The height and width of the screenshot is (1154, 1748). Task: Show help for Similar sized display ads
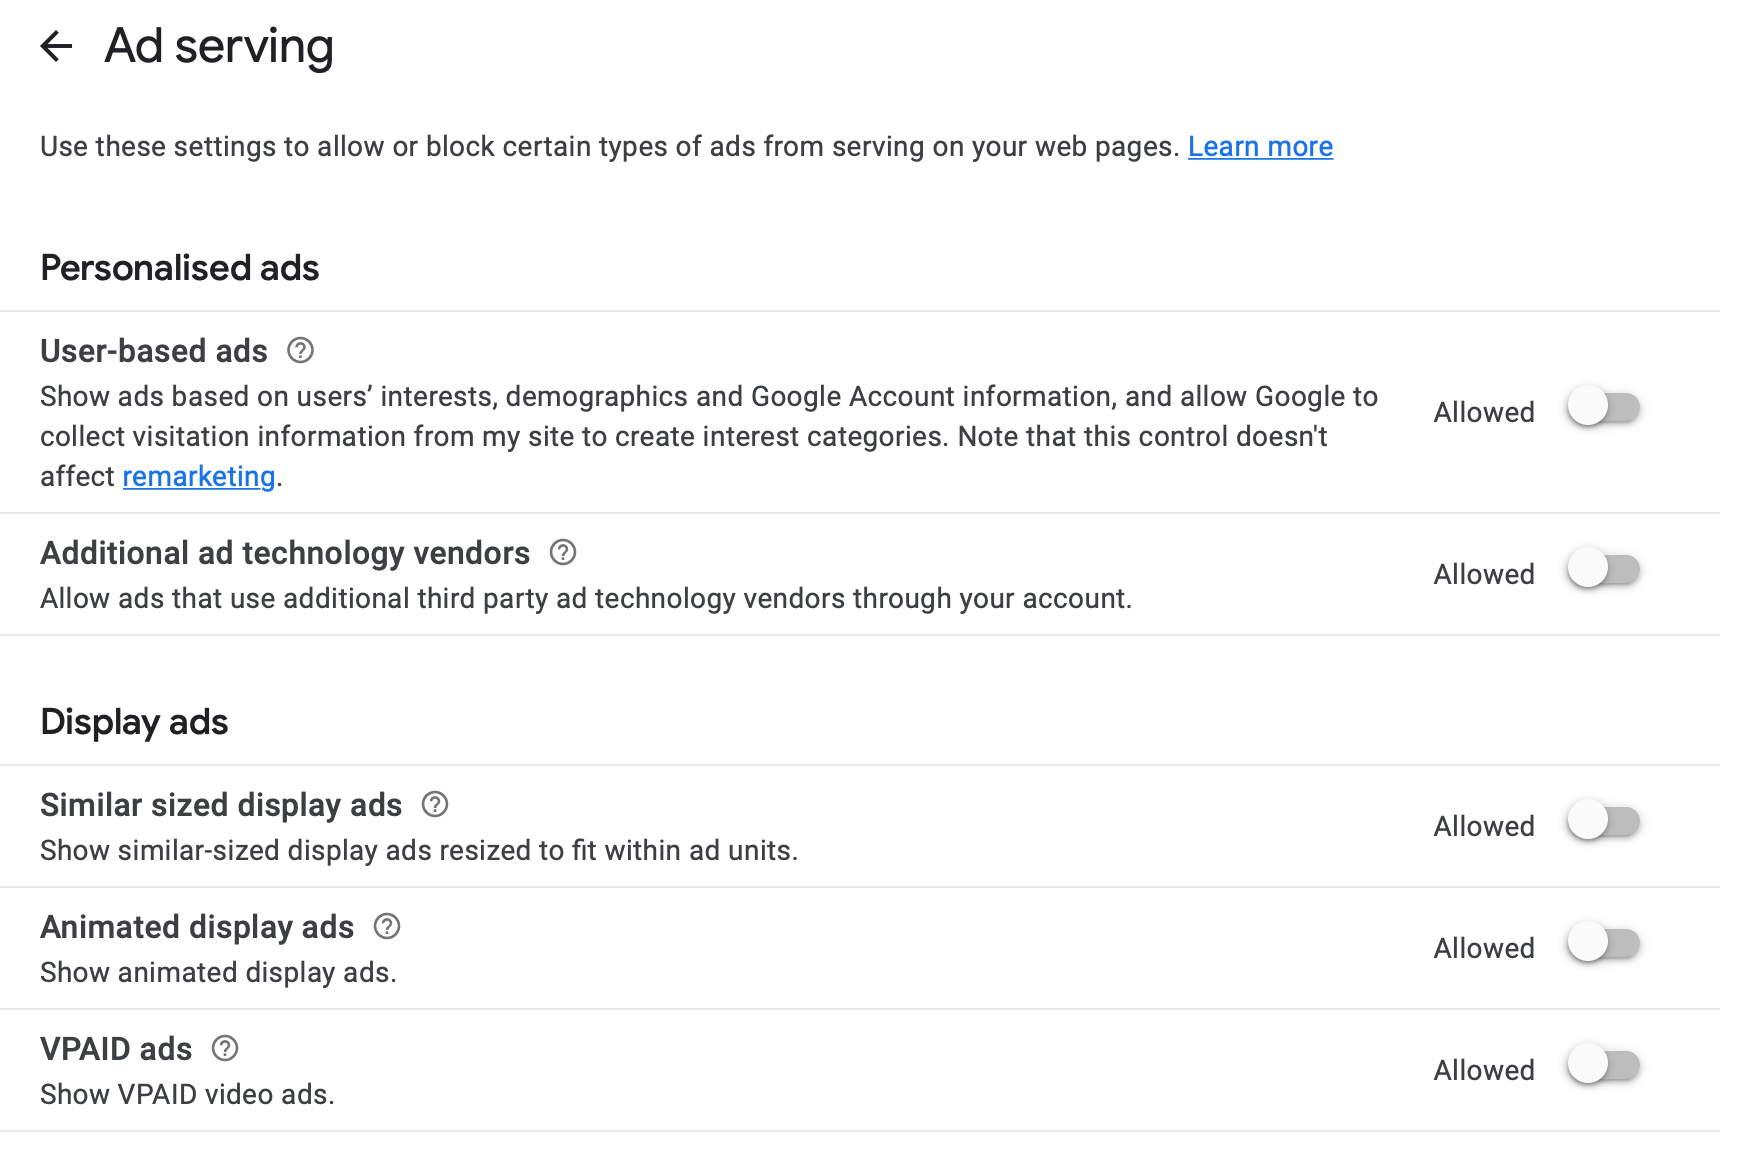(435, 804)
